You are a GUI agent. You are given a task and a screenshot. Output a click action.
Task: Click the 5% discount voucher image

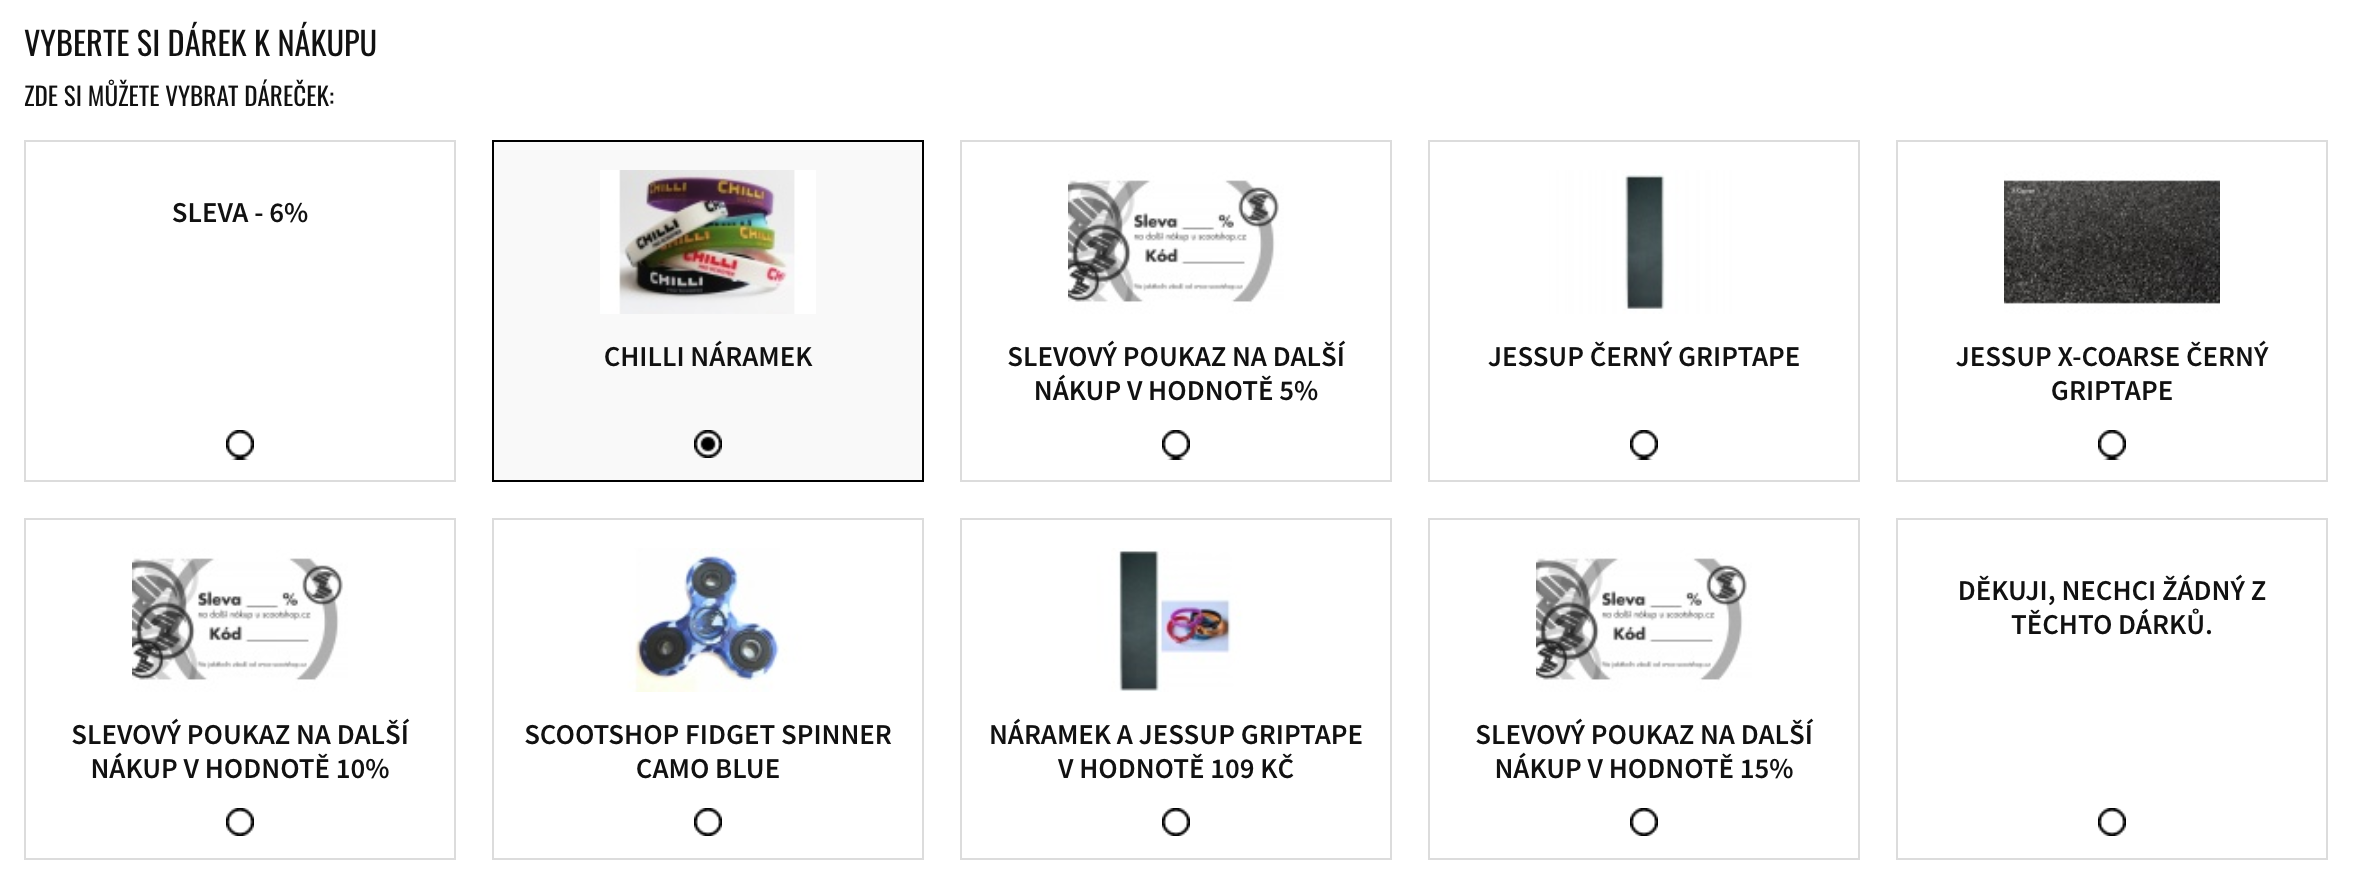(x=1172, y=242)
